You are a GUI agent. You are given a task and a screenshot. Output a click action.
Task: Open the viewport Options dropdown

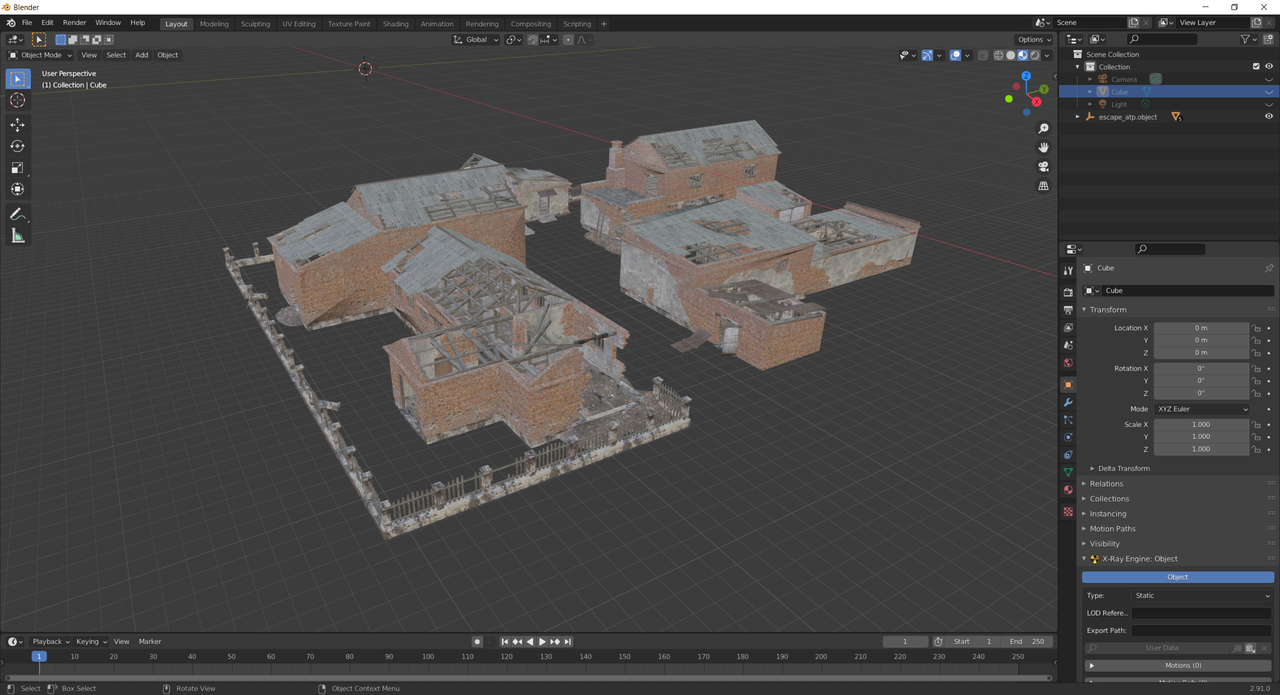point(1035,40)
